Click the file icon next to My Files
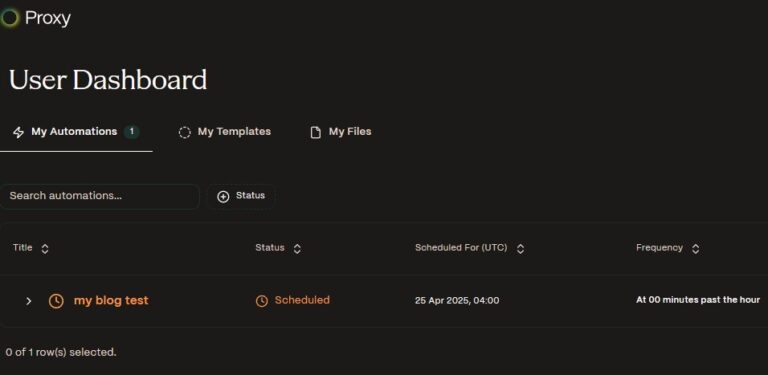This screenshot has height=375, width=768. point(316,132)
